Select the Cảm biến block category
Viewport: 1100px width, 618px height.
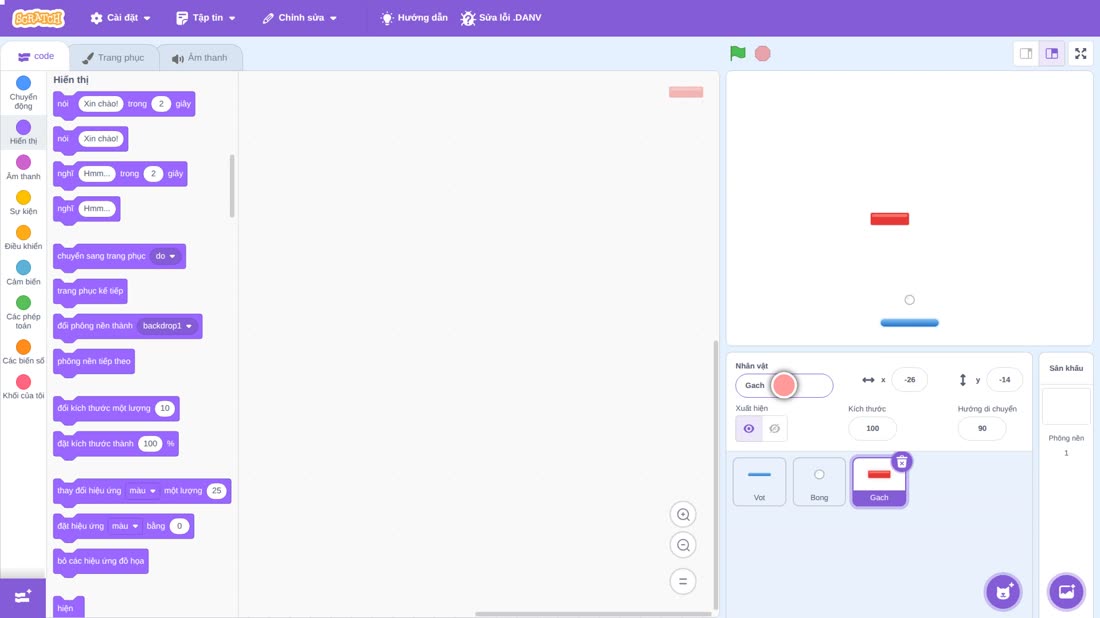[23, 273]
